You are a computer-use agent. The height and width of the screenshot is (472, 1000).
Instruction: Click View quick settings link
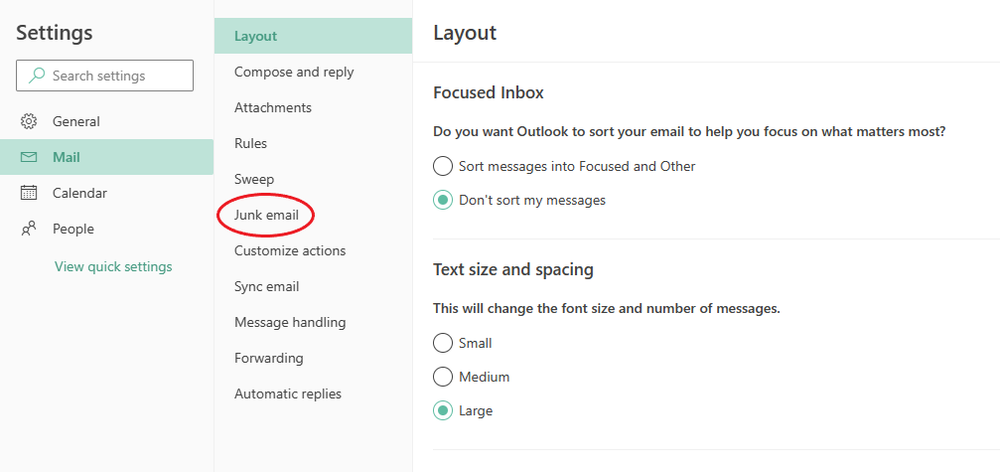point(114,266)
